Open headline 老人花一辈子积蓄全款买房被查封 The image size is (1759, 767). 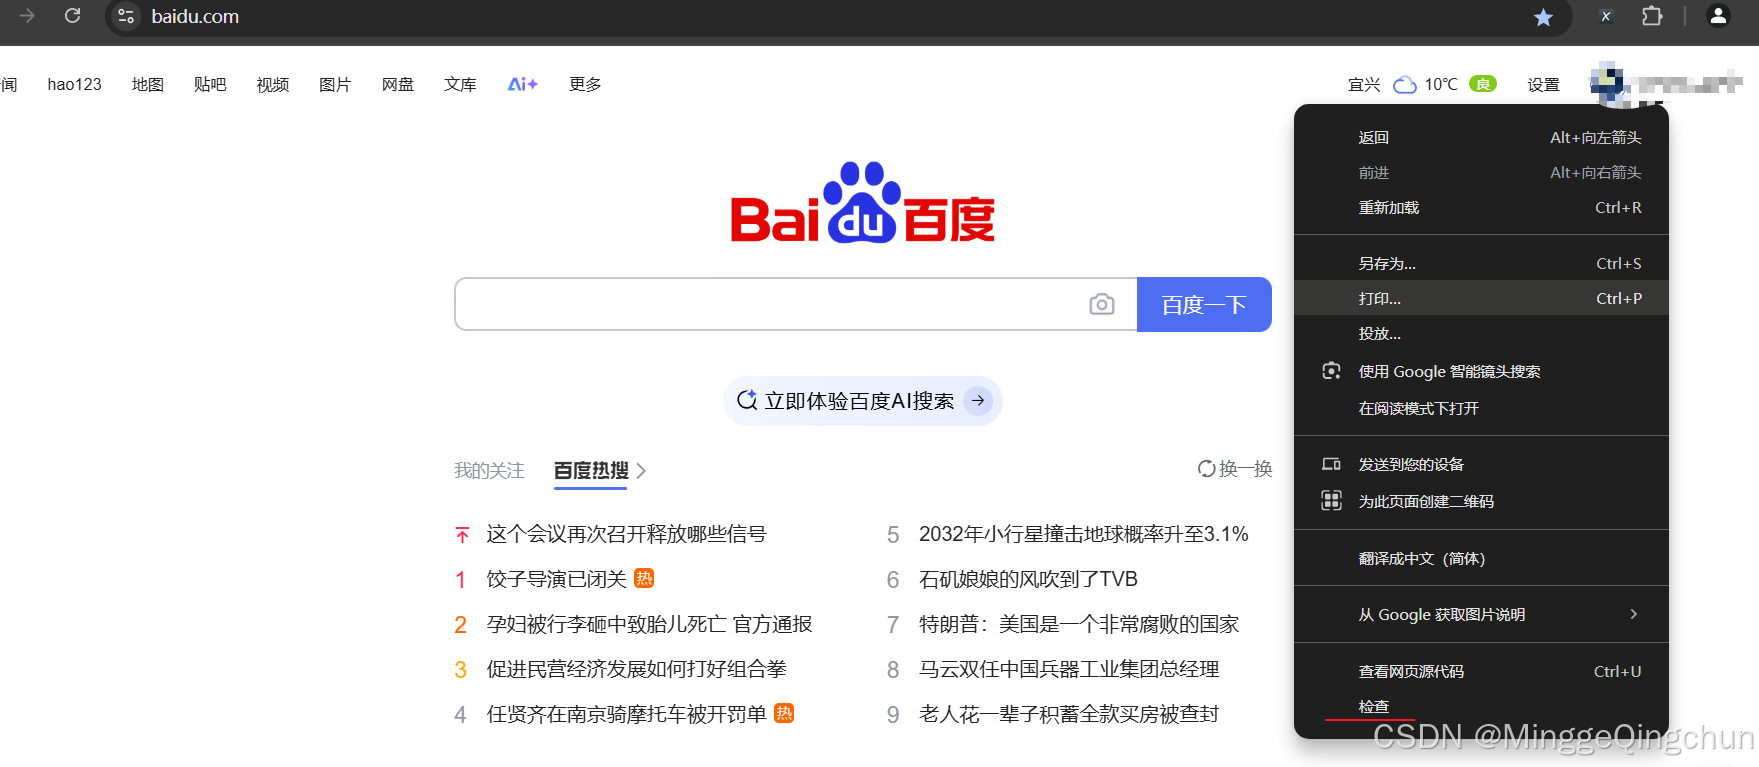coord(1069,714)
